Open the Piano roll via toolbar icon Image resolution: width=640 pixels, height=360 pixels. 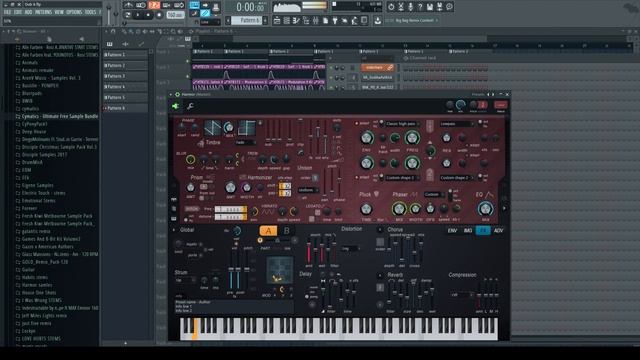(296, 20)
